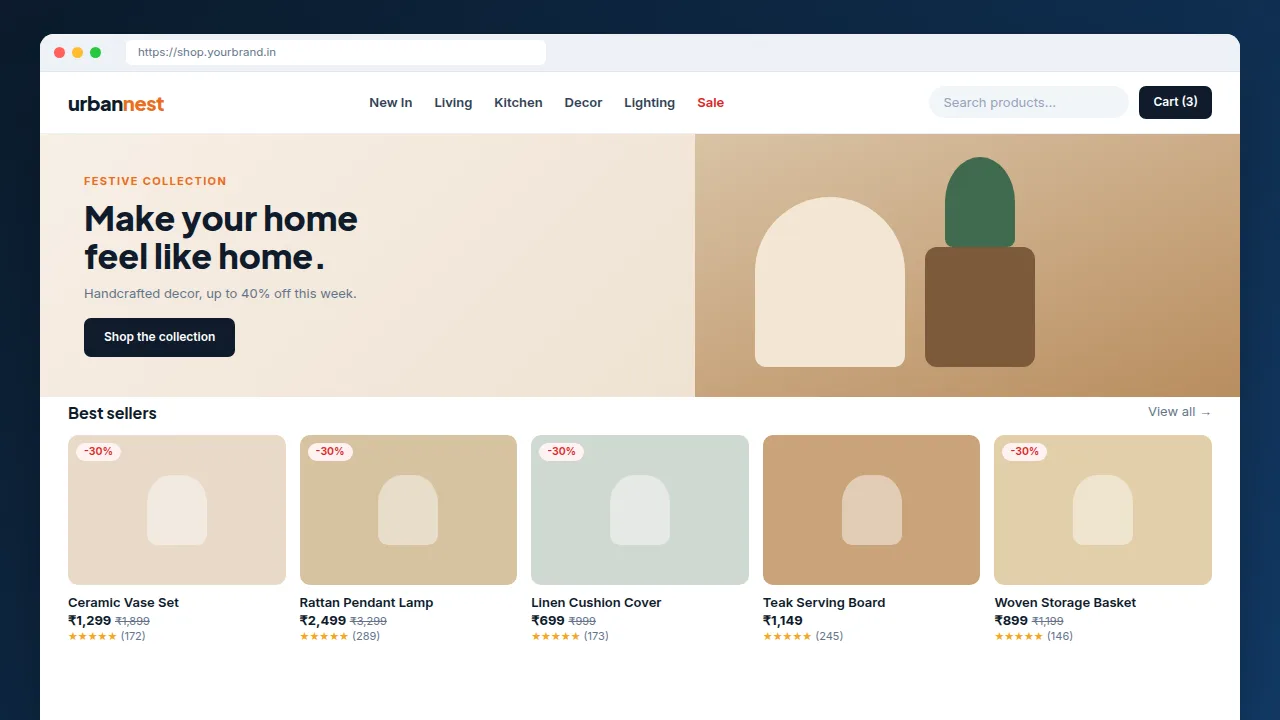Click the Rattan Pendant Lamp title
The height and width of the screenshot is (720, 1280).
[x=366, y=603]
